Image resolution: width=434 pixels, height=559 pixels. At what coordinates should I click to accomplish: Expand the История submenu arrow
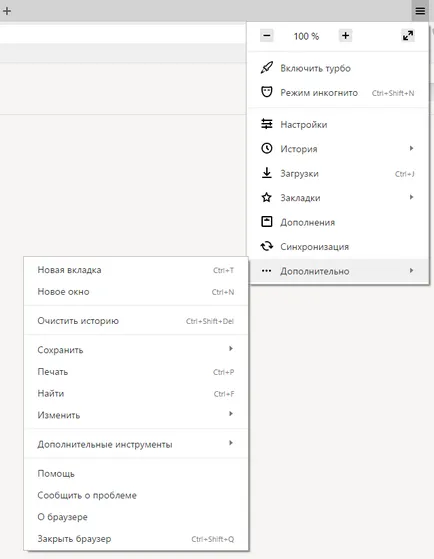(412, 148)
